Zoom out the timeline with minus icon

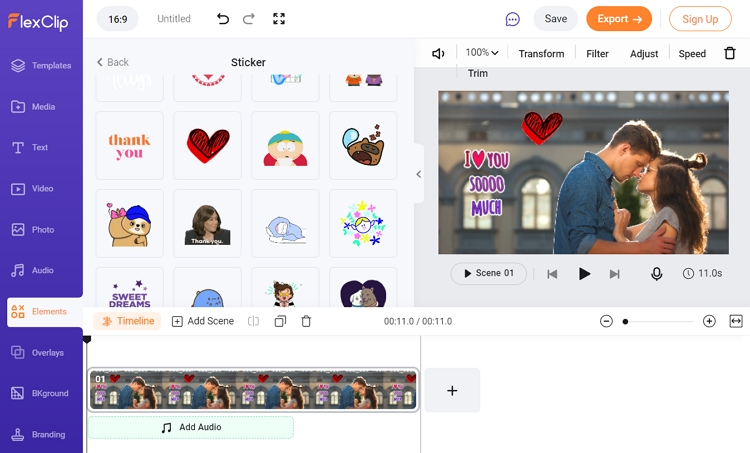(x=606, y=321)
